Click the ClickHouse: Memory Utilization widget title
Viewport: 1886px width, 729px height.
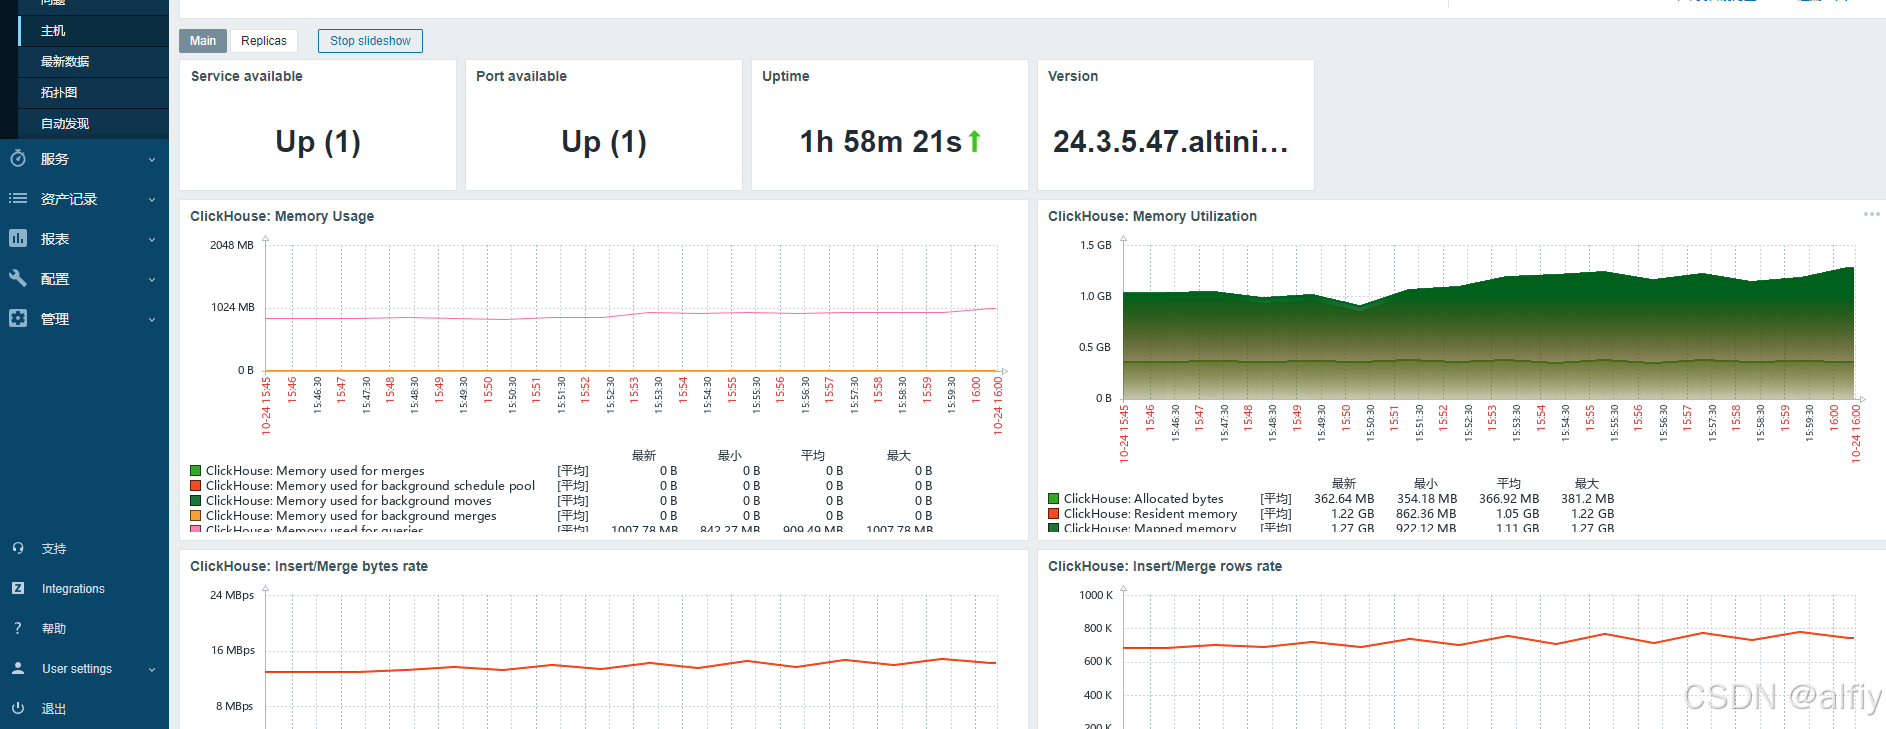click(1152, 216)
